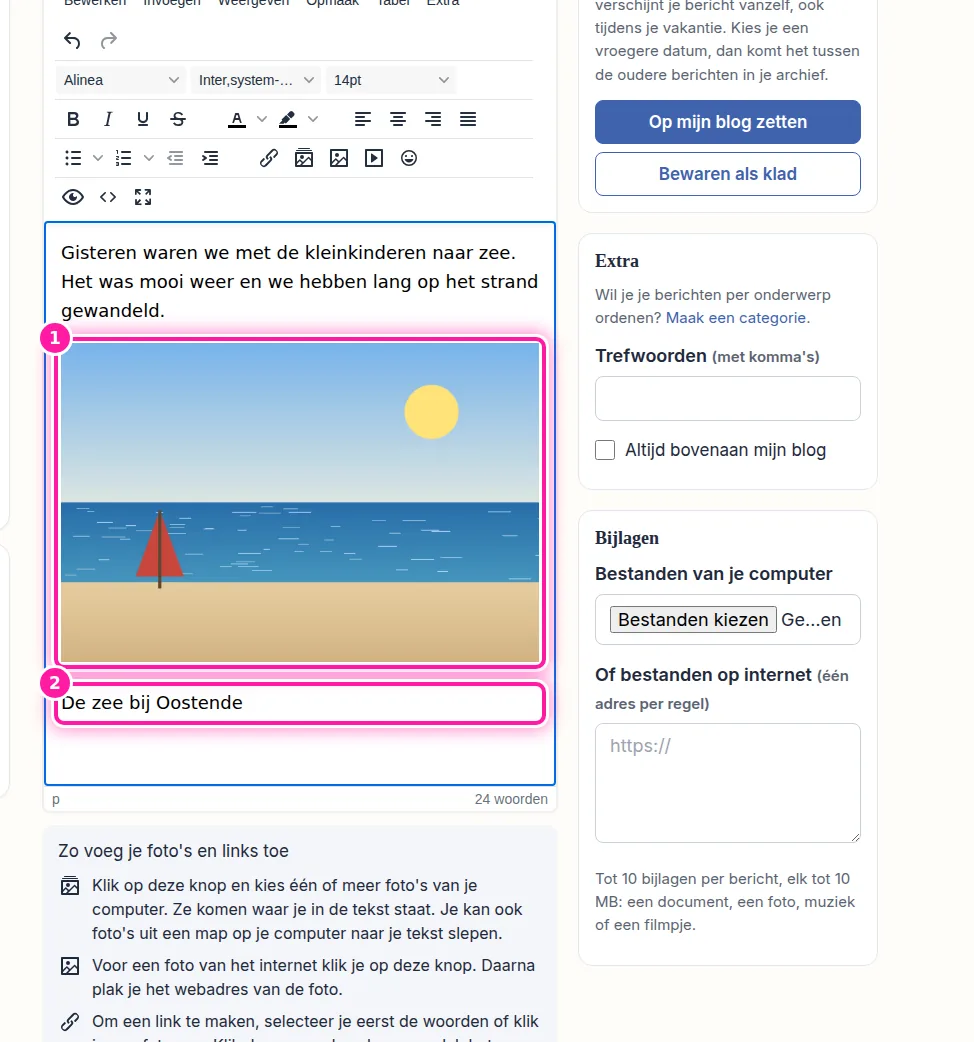974x1042 pixels.
Task: Align text left
Action: click(x=363, y=119)
